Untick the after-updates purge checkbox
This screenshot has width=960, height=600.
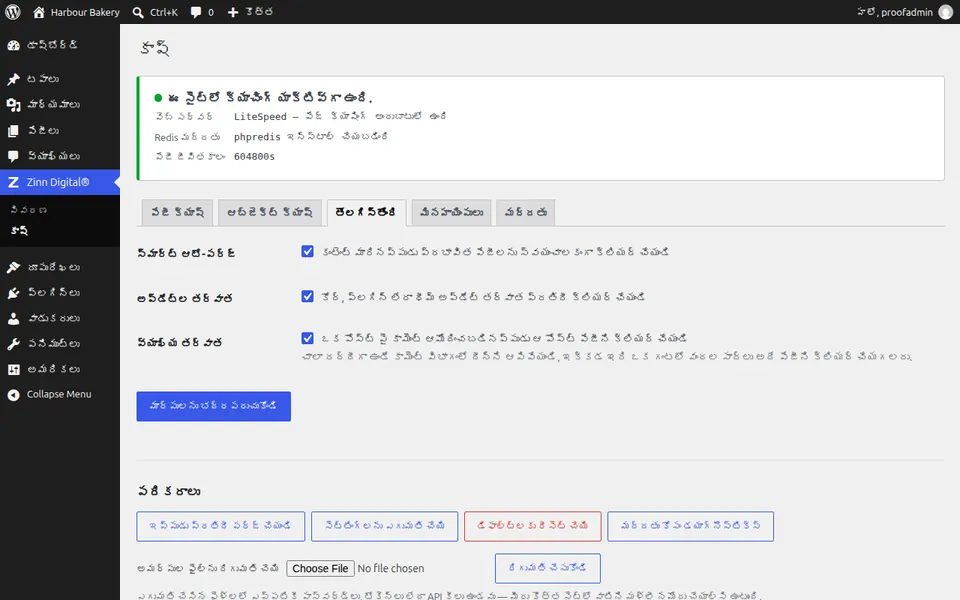click(x=307, y=296)
